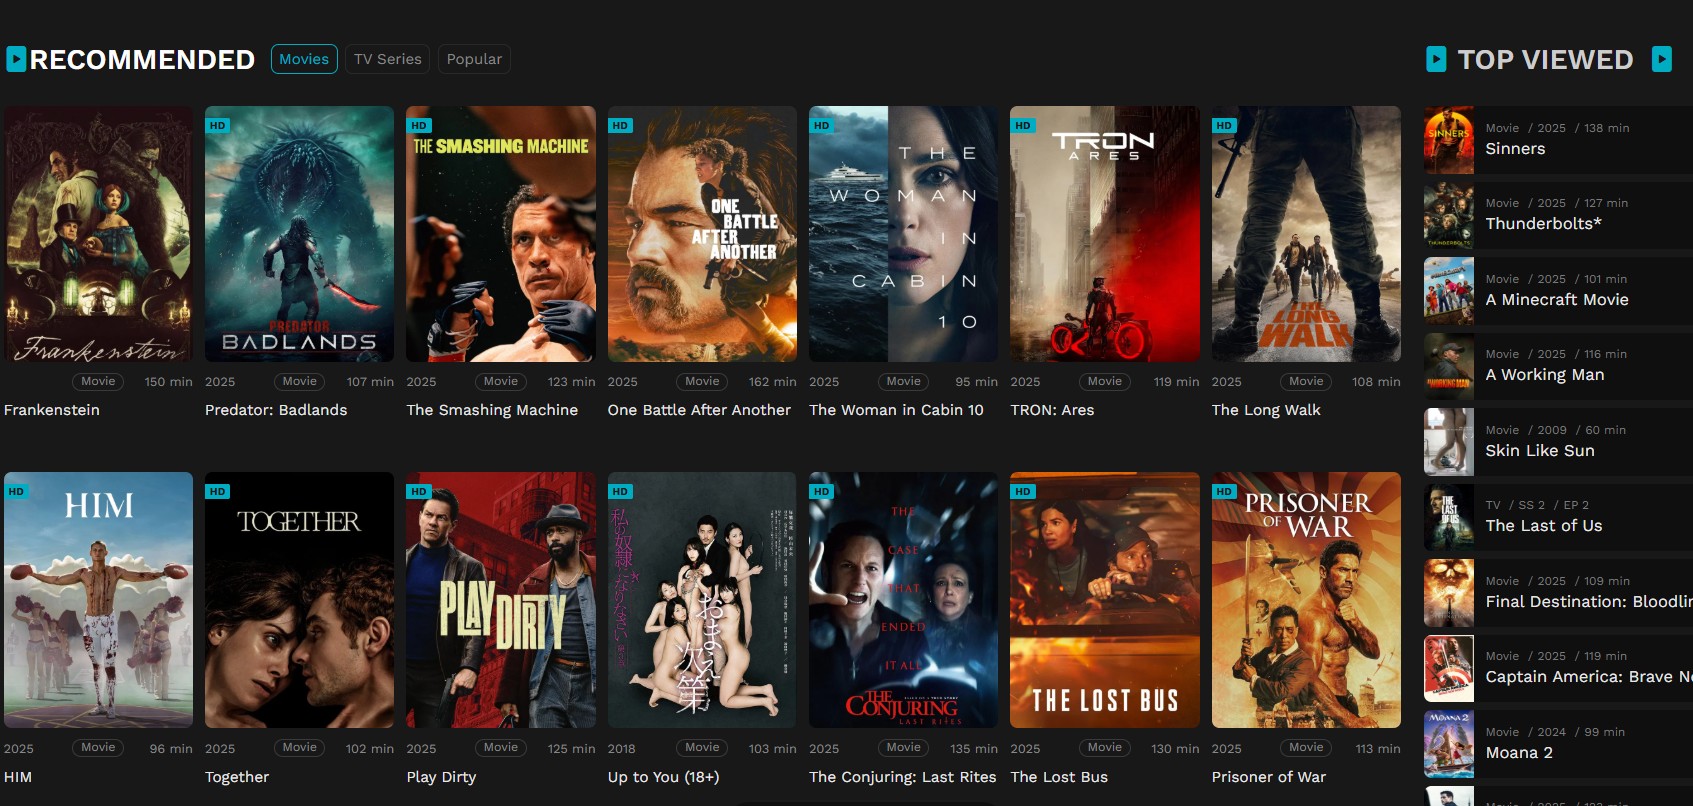1693x806 pixels.
Task: Open The Long Walk title link
Action: pos(1266,410)
